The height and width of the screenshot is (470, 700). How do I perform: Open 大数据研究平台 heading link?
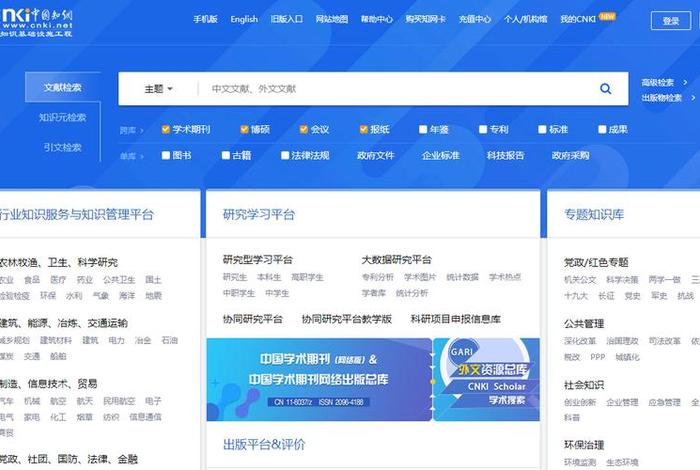(396, 260)
